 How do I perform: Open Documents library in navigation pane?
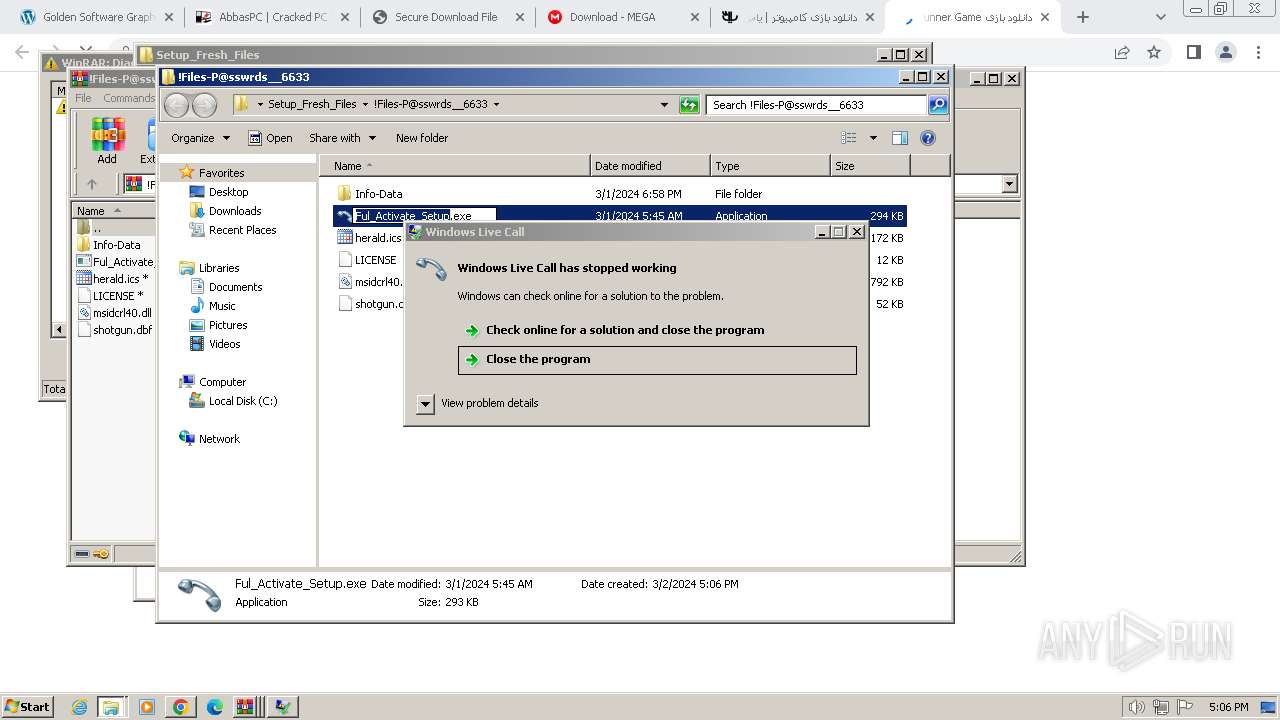(x=235, y=287)
